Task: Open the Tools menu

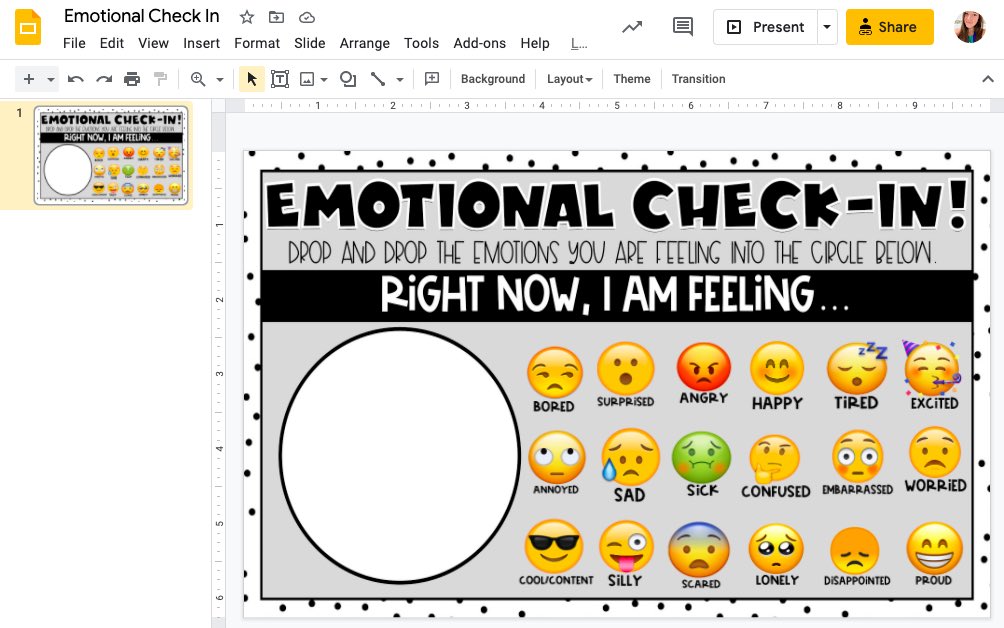Action: [421, 43]
